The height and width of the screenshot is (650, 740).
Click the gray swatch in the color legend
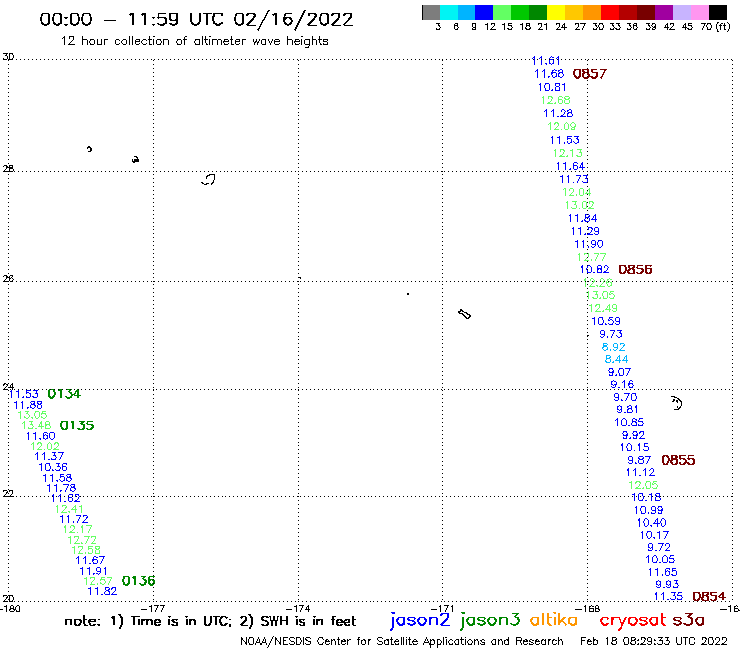pos(431,12)
